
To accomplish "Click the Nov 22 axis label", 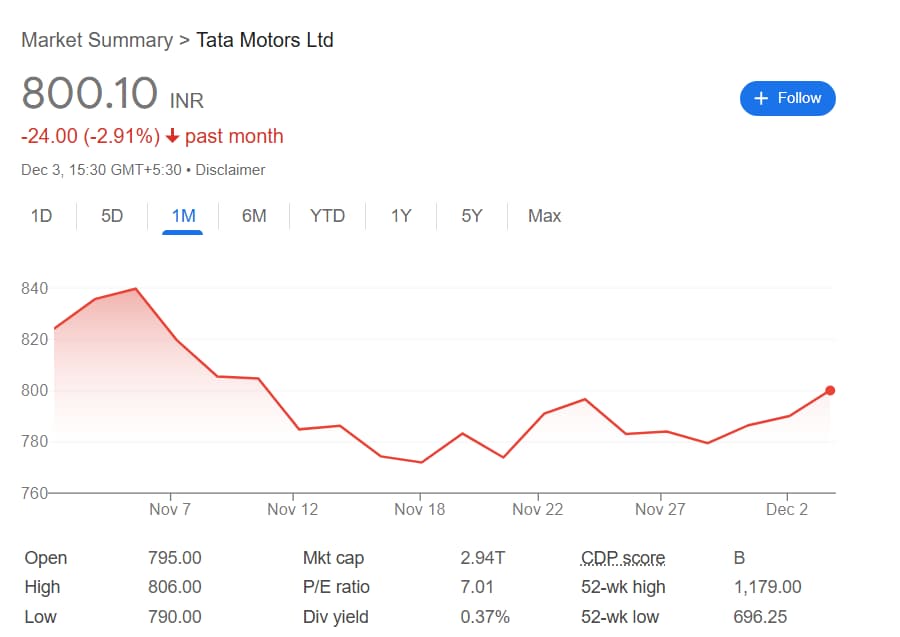I will [538, 509].
